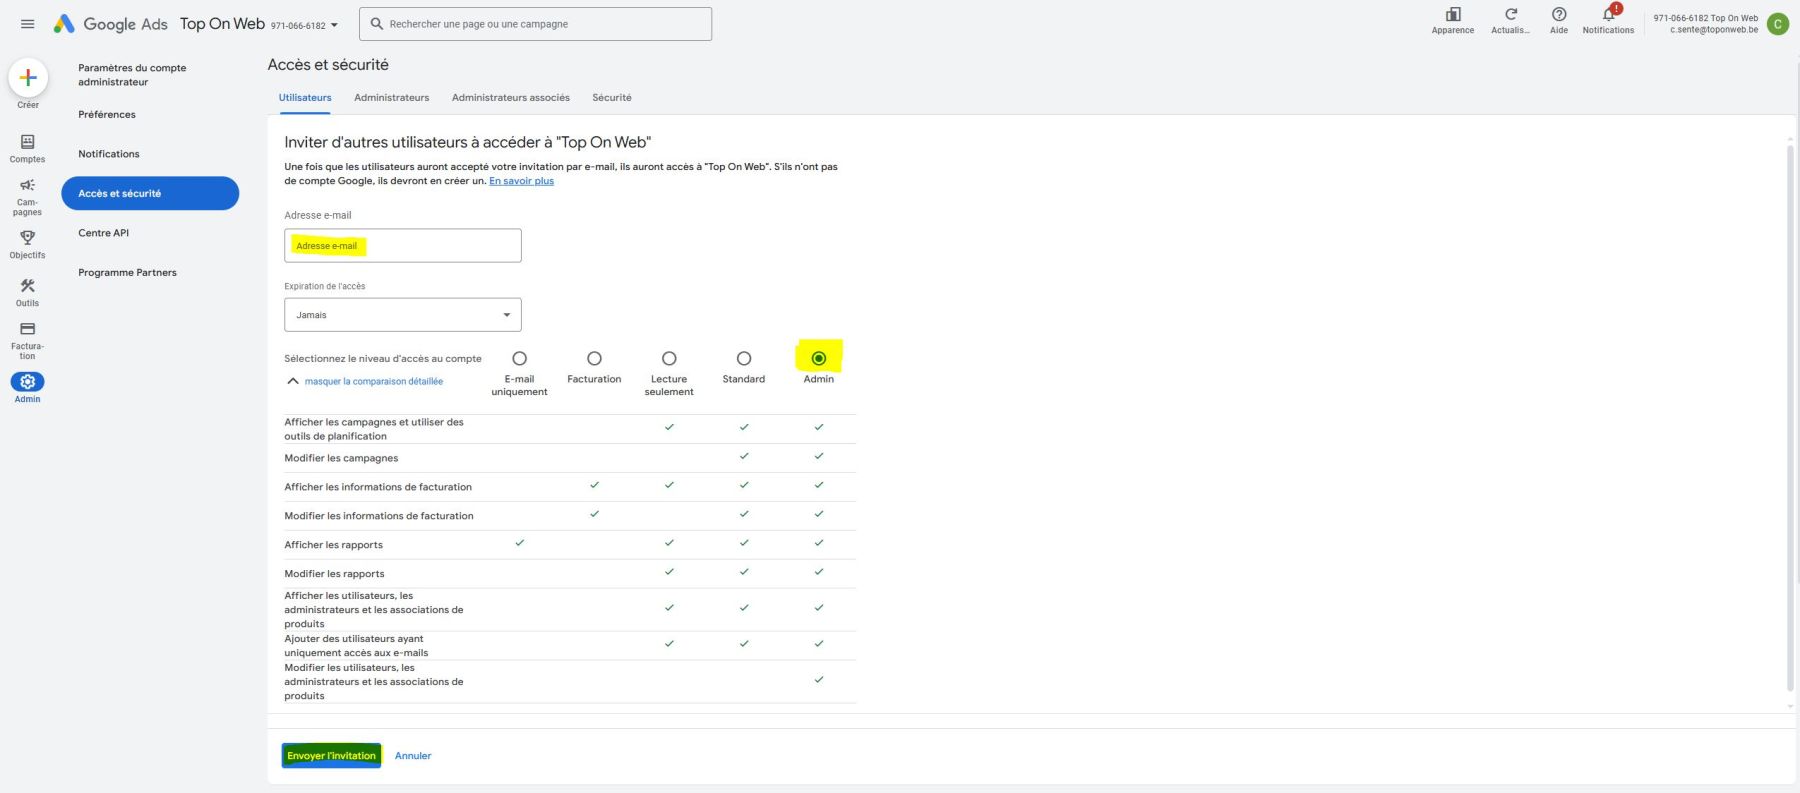Open the Outils tools icon
The image size is (1800, 793).
(27, 286)
